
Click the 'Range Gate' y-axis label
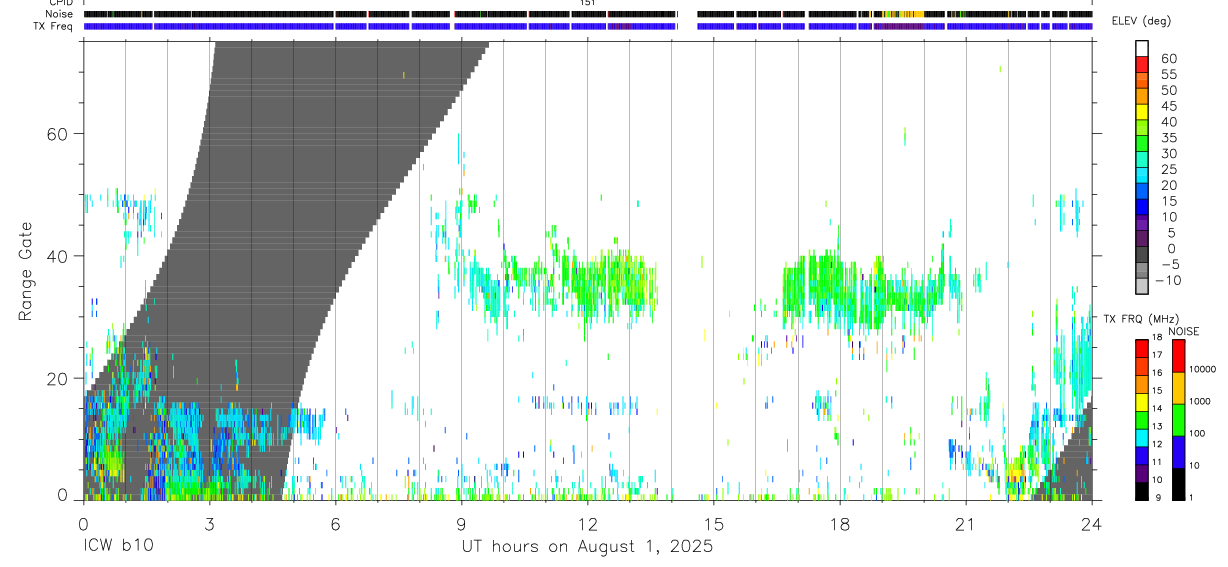(28, 270)
